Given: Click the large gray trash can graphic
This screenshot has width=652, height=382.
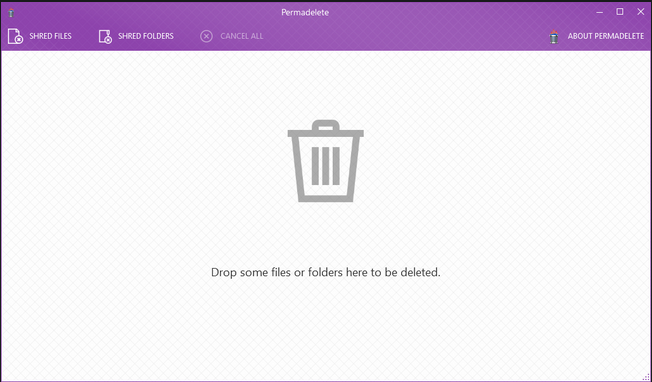Looking at the screenshot, I should tap(326, 161).
